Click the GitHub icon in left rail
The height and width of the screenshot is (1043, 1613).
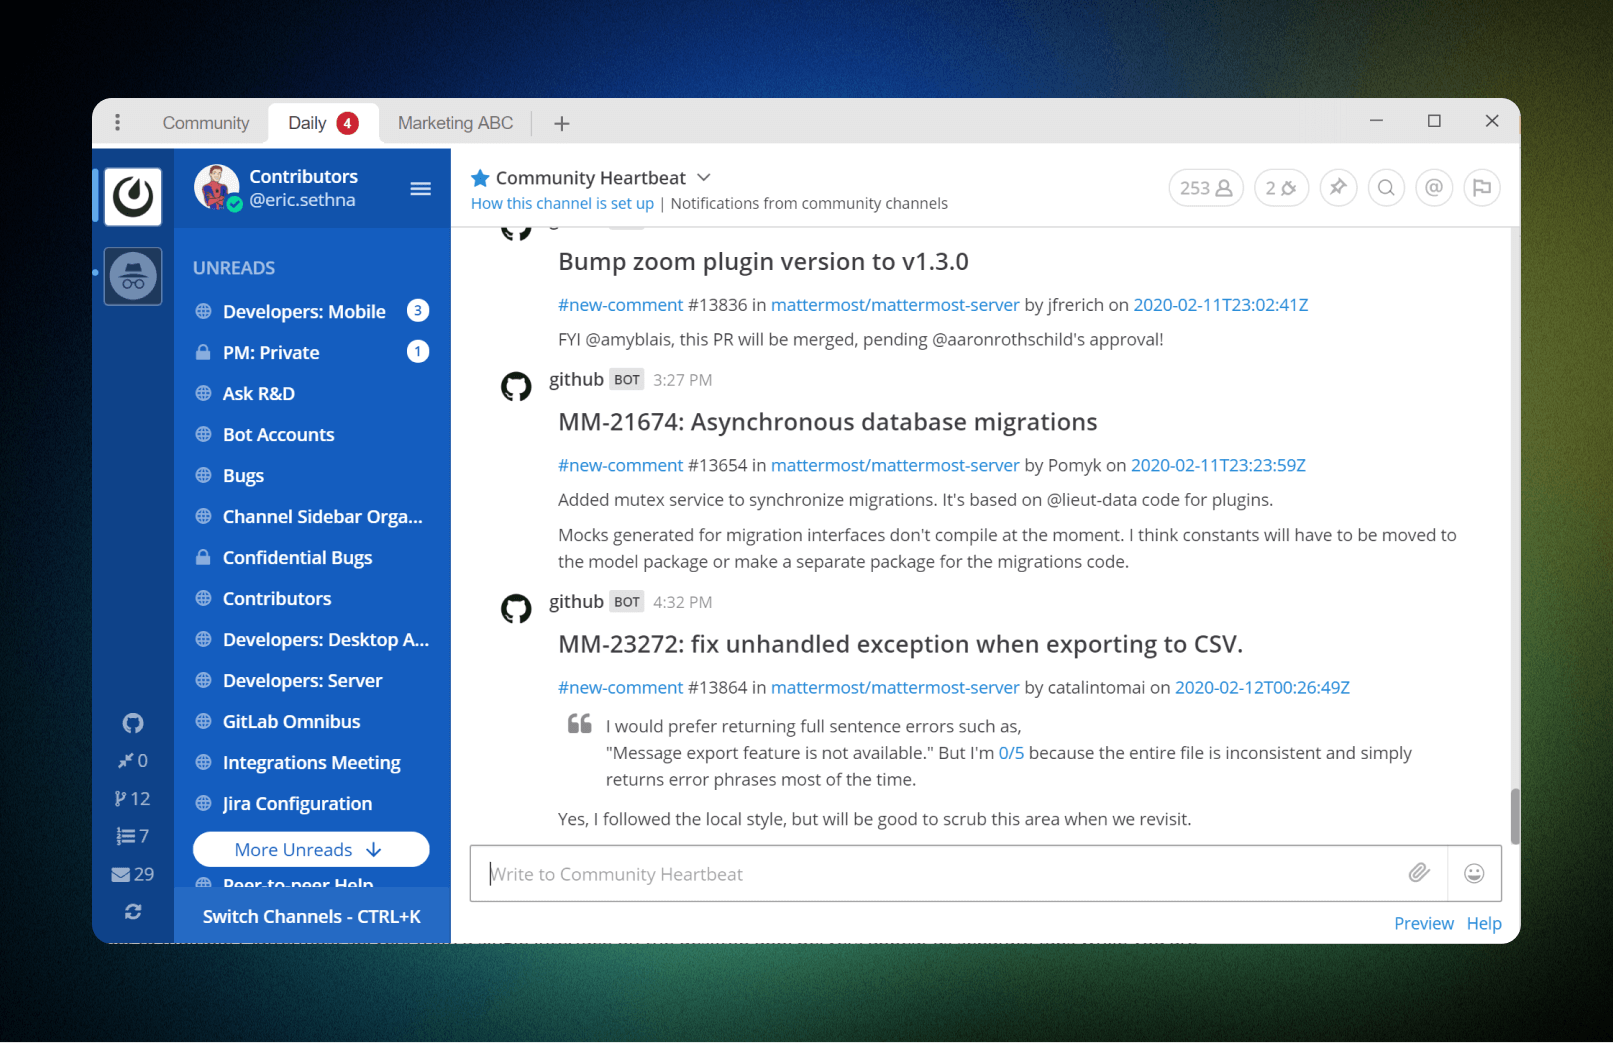pos(133,723)
